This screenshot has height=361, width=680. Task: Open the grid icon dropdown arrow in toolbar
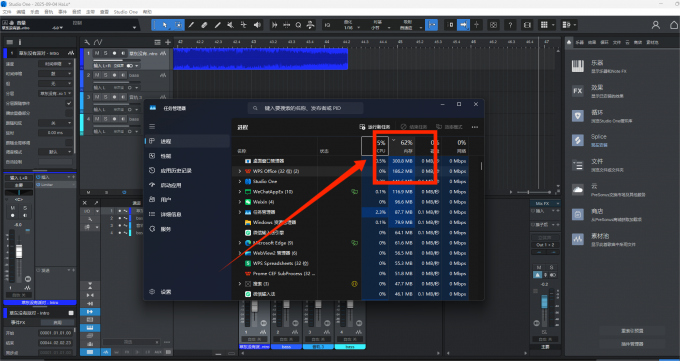tap(553, 25)
